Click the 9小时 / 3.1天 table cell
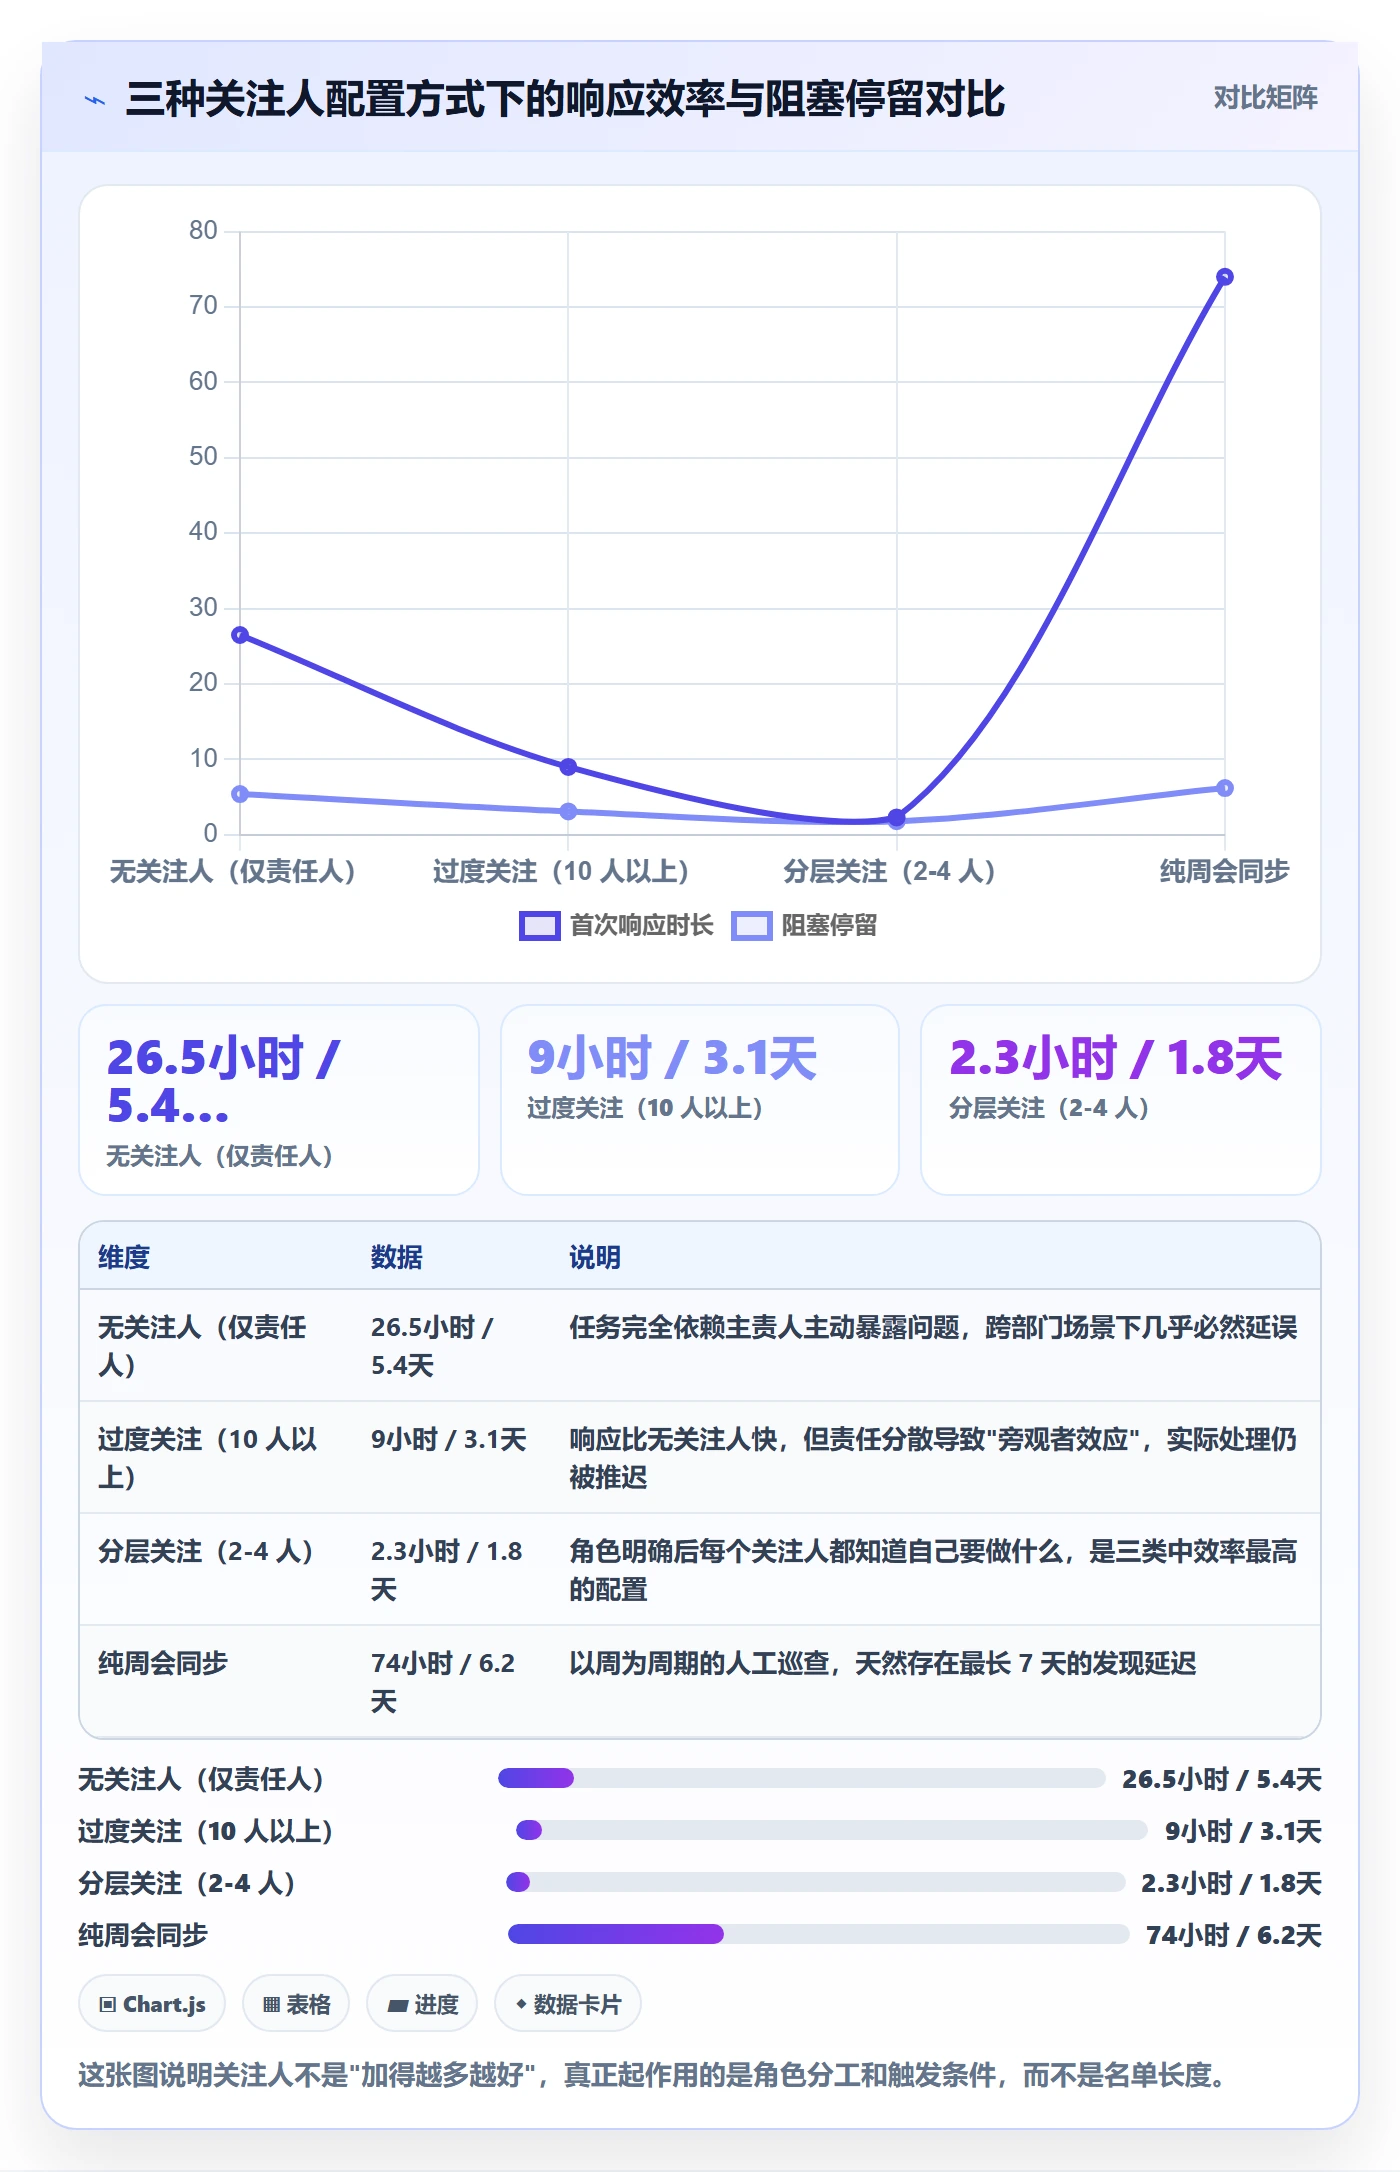The width and height of the screenshot is (1400, 2172). click(448, 1440)
